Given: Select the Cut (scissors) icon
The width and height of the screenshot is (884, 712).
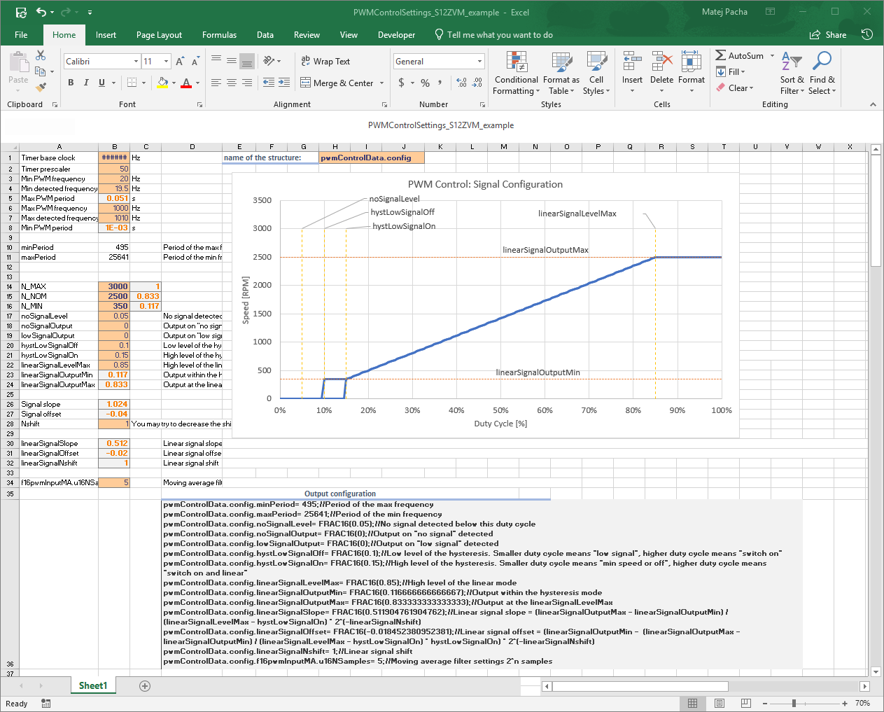Looking at the screenshot, I should [40, 55].
